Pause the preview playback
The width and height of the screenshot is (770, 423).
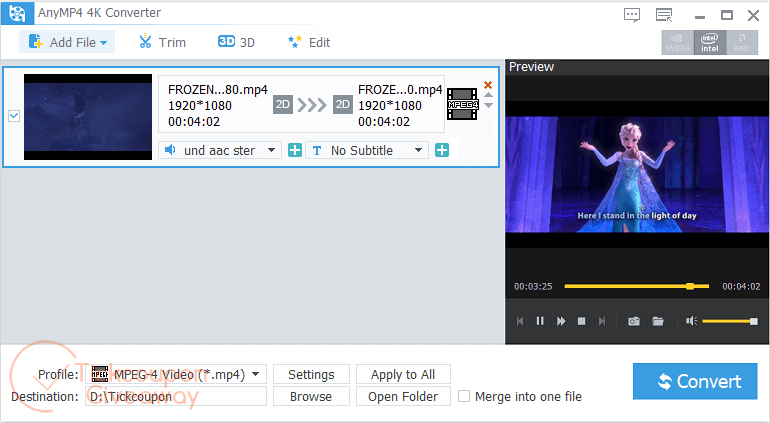point(540,321)
